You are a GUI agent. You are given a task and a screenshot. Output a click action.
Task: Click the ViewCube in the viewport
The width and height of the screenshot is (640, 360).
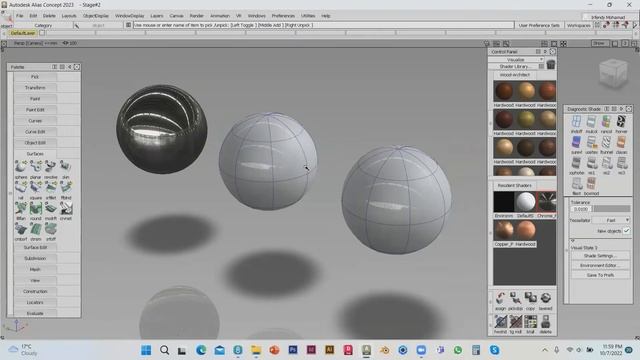point(613,73)
